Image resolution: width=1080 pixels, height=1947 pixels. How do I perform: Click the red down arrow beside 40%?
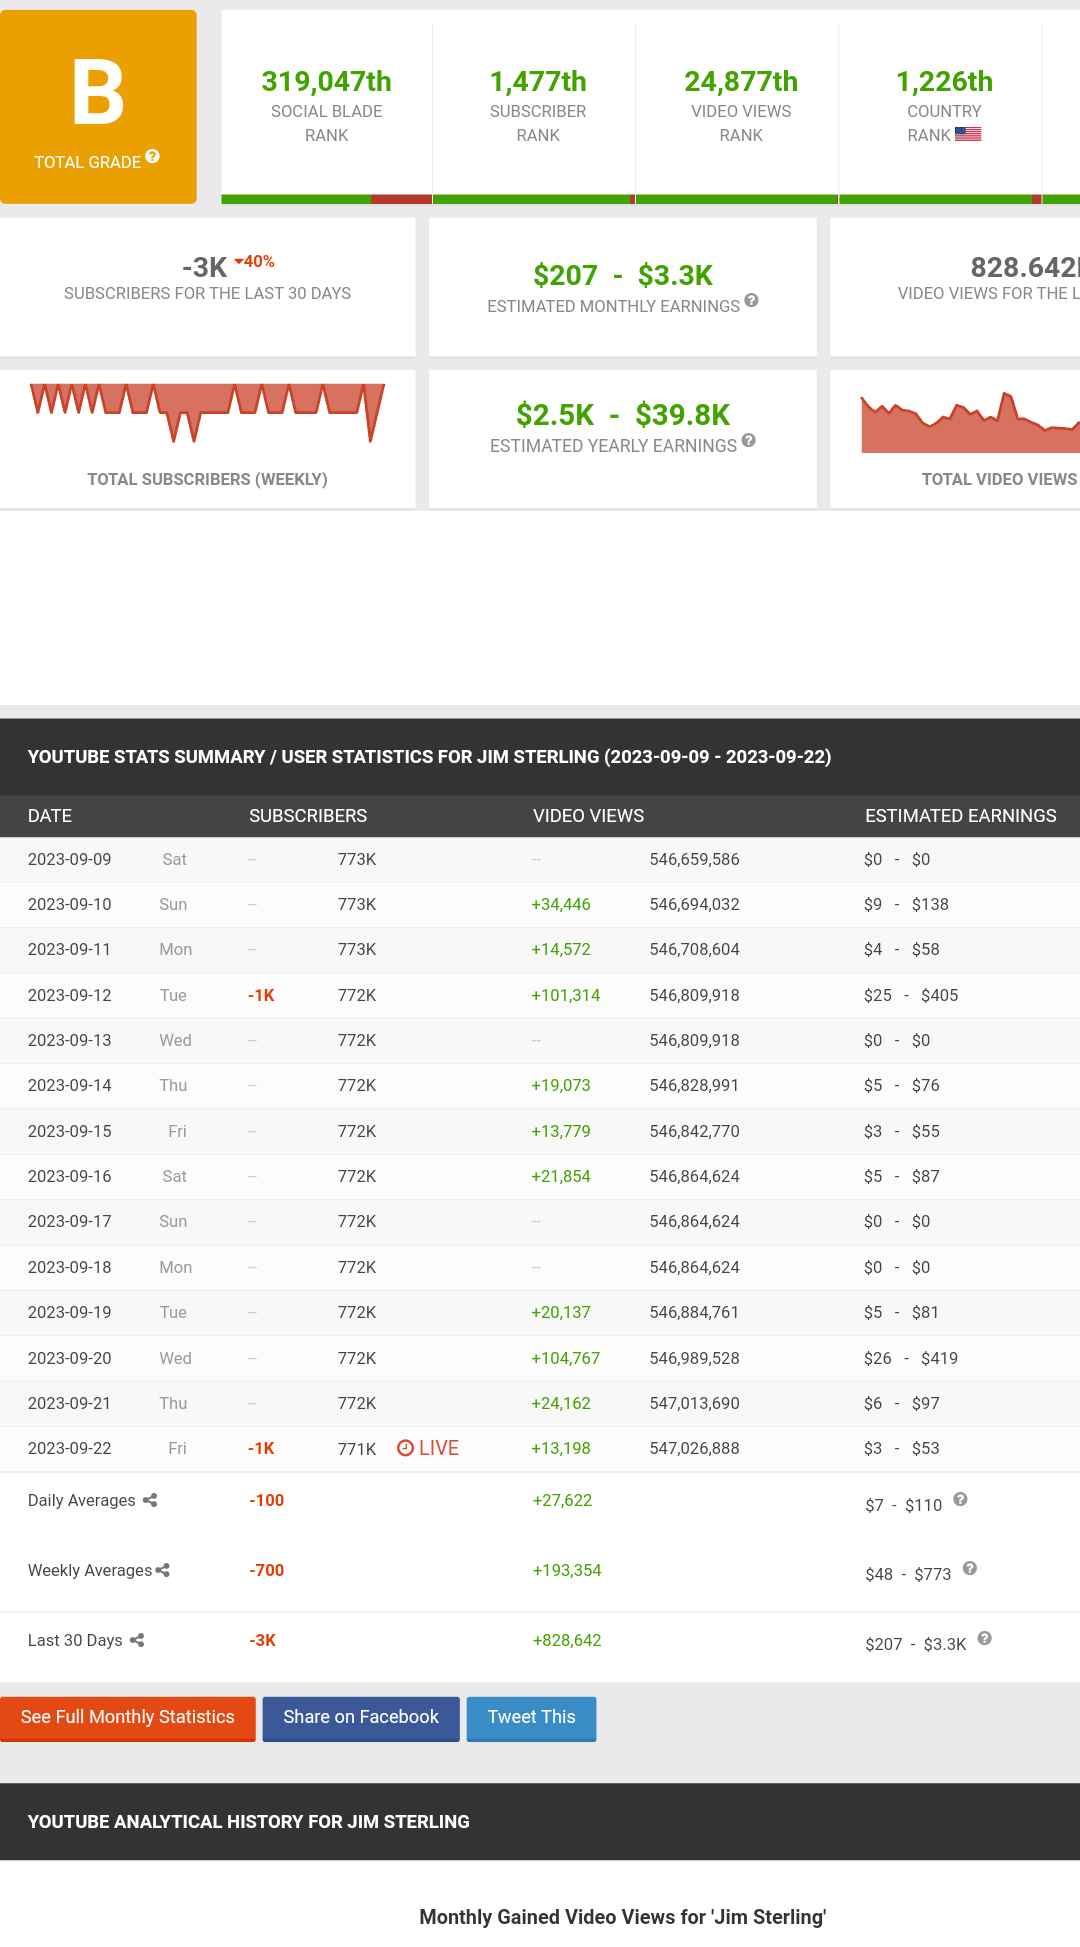pyautogui.click(x=239, y=262)
